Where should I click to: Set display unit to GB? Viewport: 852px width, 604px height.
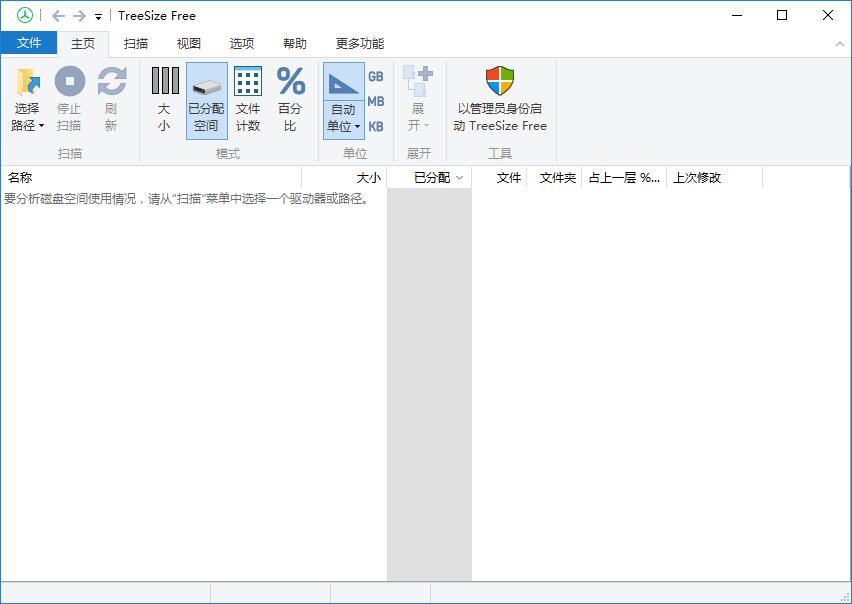tap(375, 77)
